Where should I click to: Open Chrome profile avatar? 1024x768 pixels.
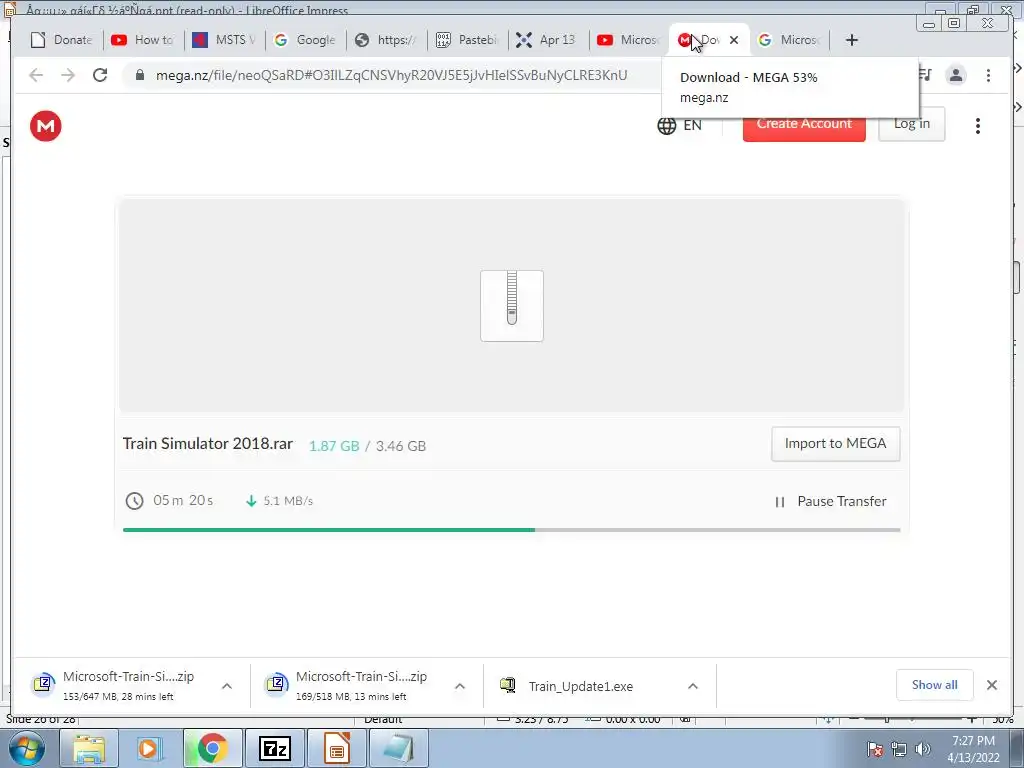956,75
